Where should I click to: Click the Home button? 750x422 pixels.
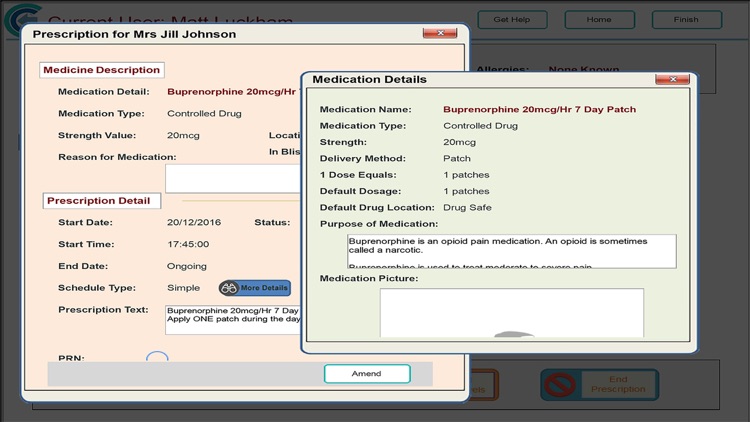point(599,20)
